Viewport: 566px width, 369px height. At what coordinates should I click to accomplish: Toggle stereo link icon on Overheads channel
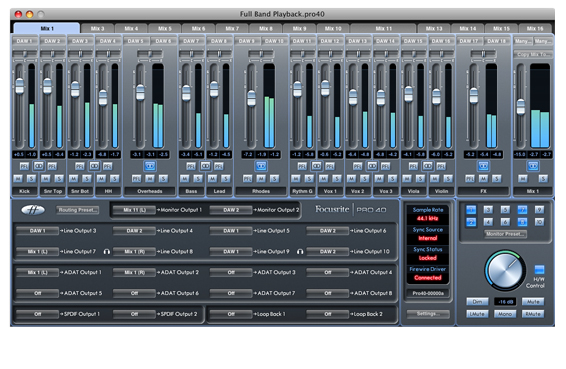(x=149, y=166)
